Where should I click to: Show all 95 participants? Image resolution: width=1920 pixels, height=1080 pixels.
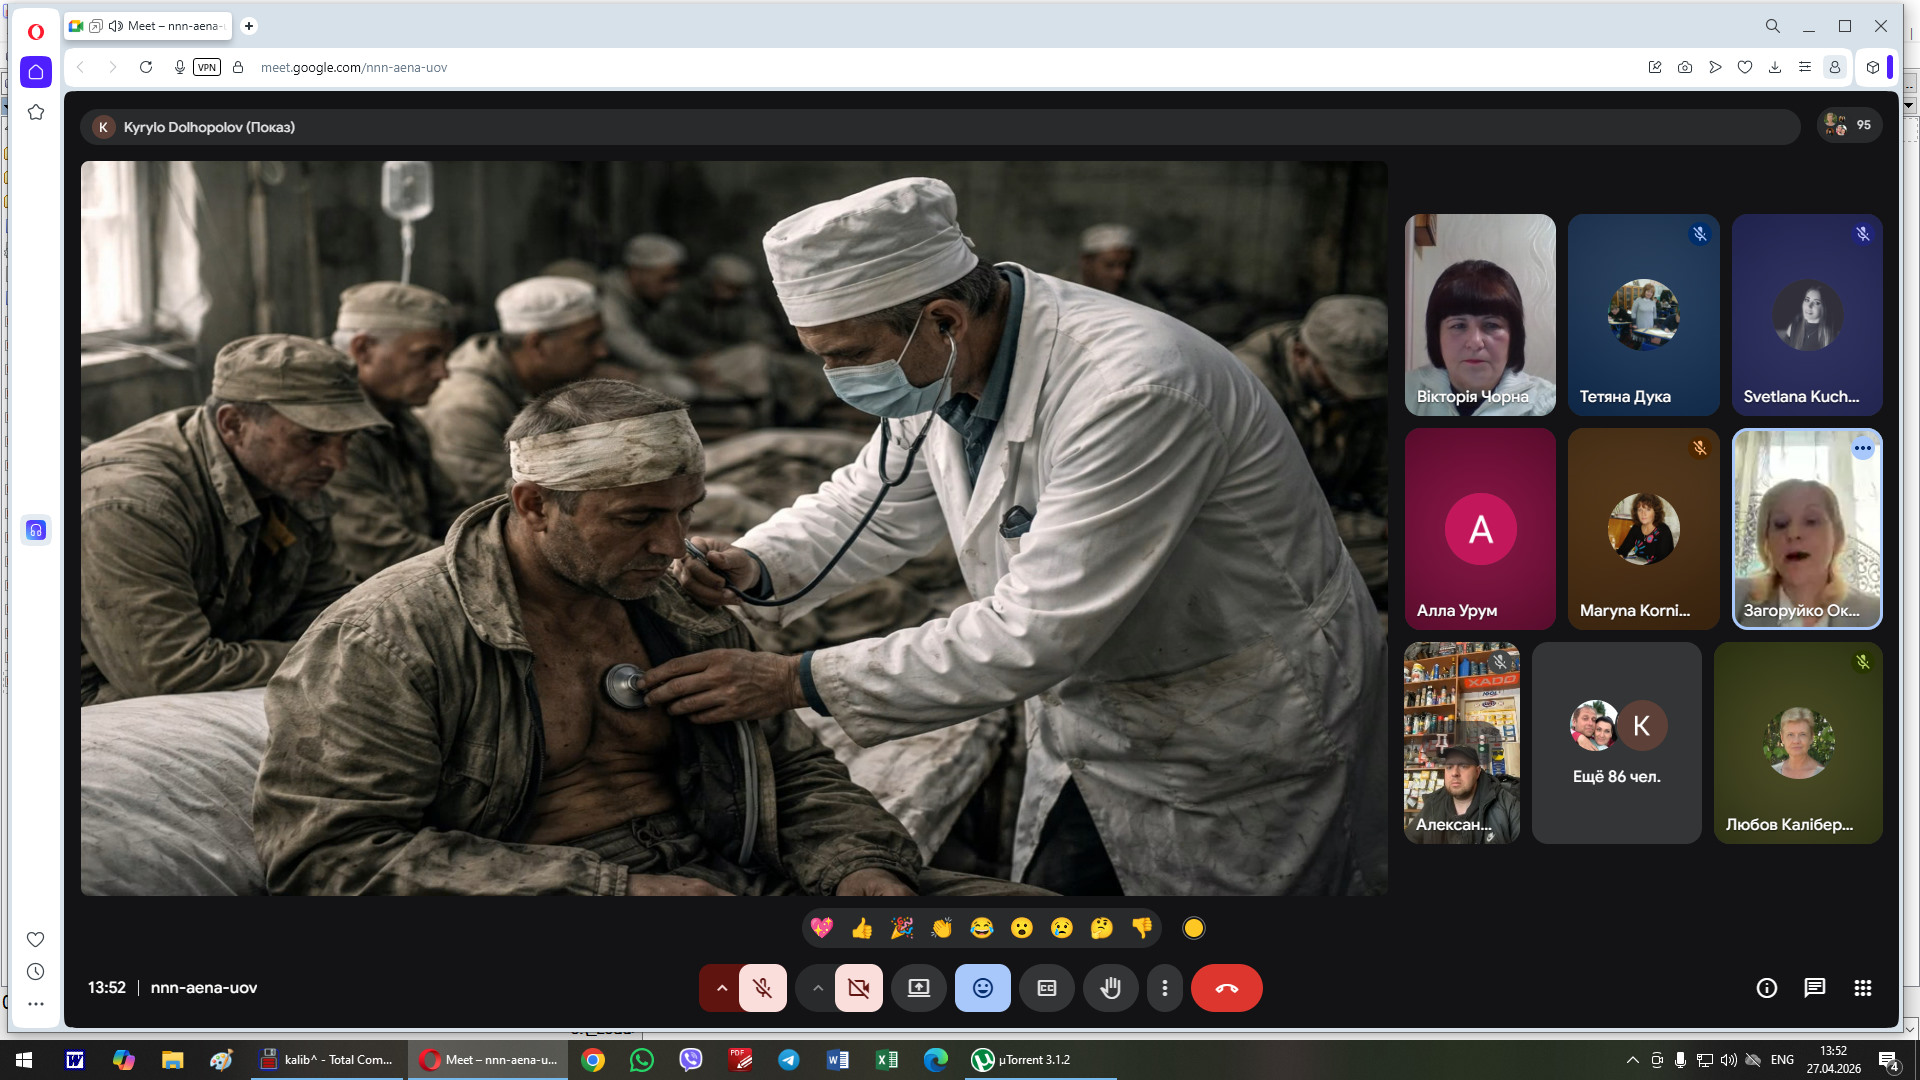(x=1849, y=125)
